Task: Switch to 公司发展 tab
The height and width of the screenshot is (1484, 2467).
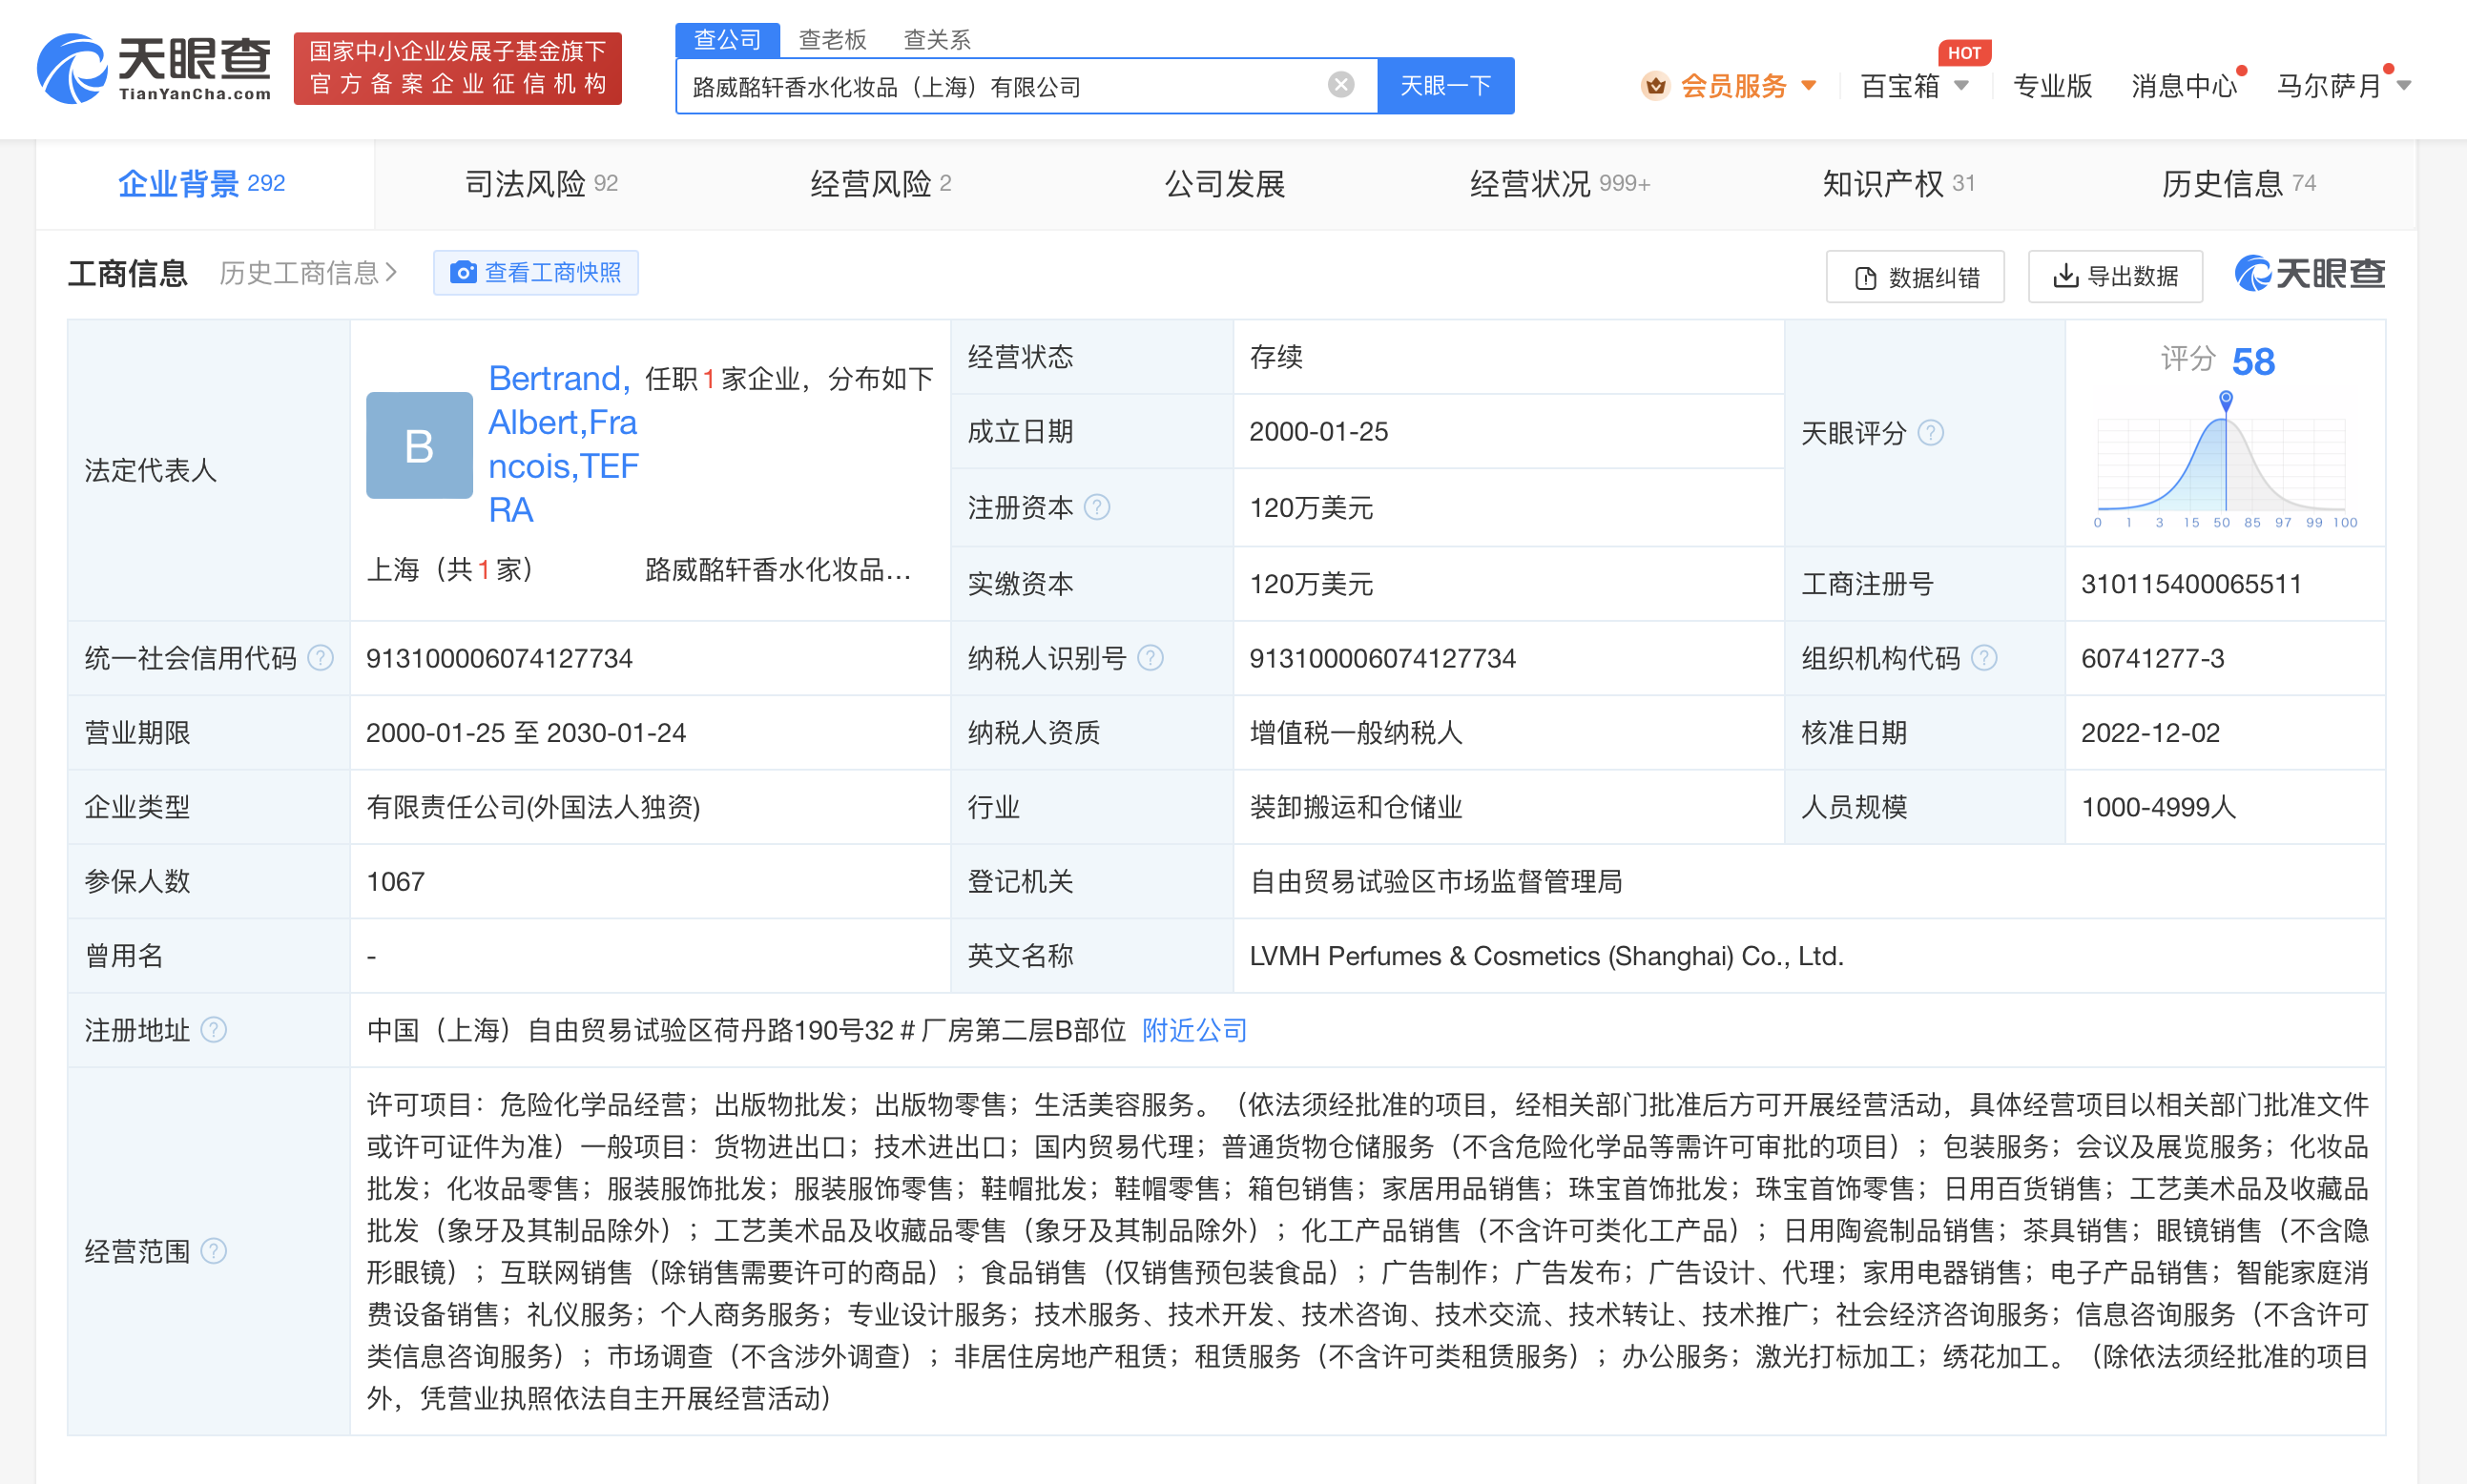Action: click(1224, 184)
